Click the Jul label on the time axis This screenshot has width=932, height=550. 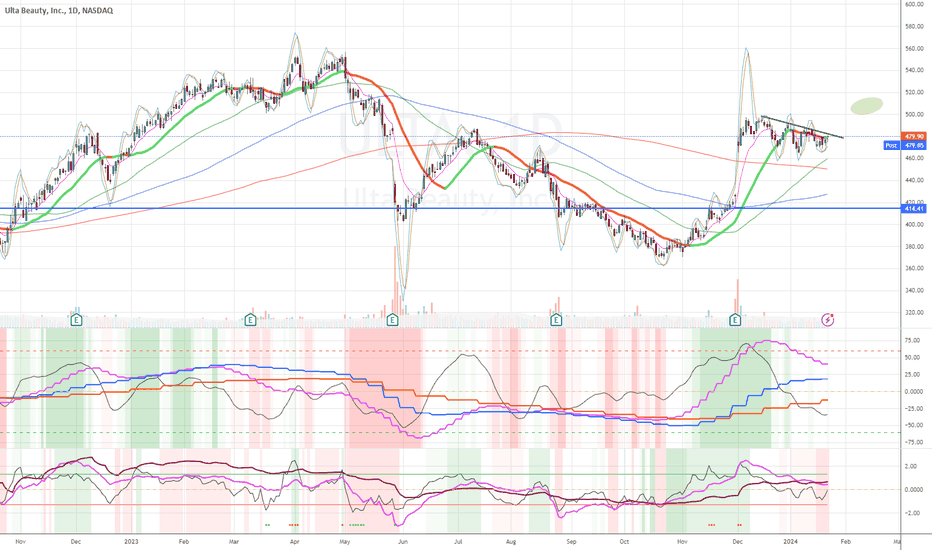458,542
